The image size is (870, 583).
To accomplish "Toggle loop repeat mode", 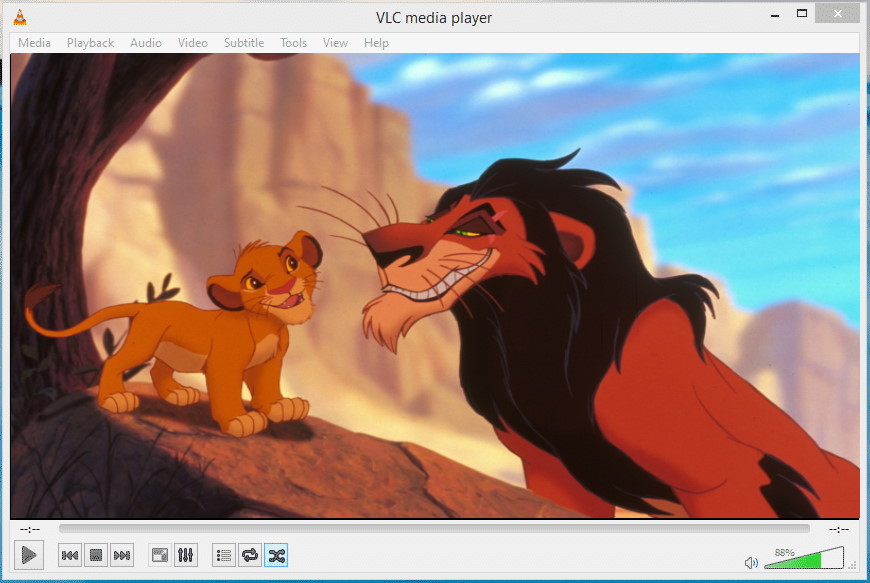I will pos(250,555).
